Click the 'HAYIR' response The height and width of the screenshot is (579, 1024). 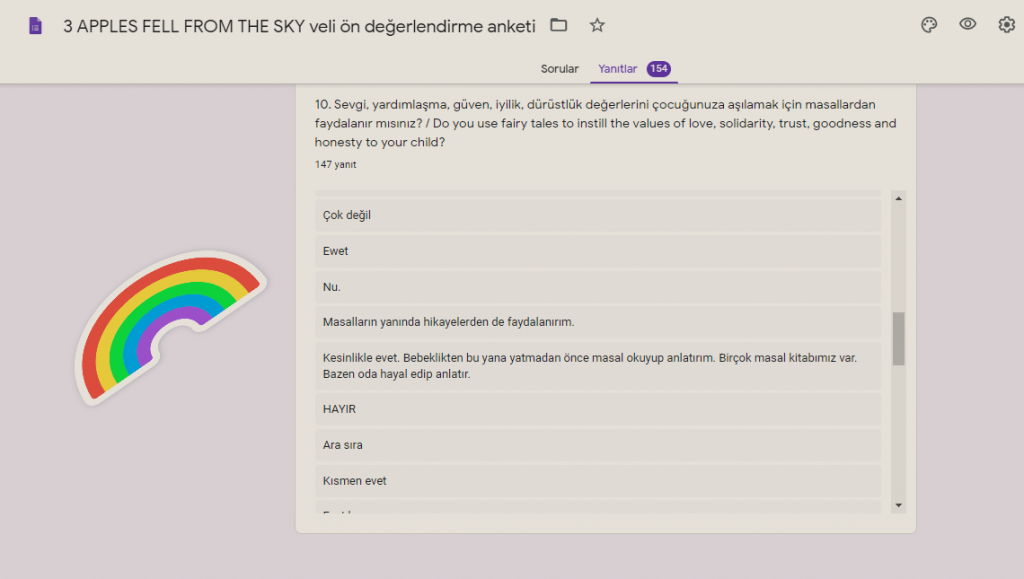point(598,409)
